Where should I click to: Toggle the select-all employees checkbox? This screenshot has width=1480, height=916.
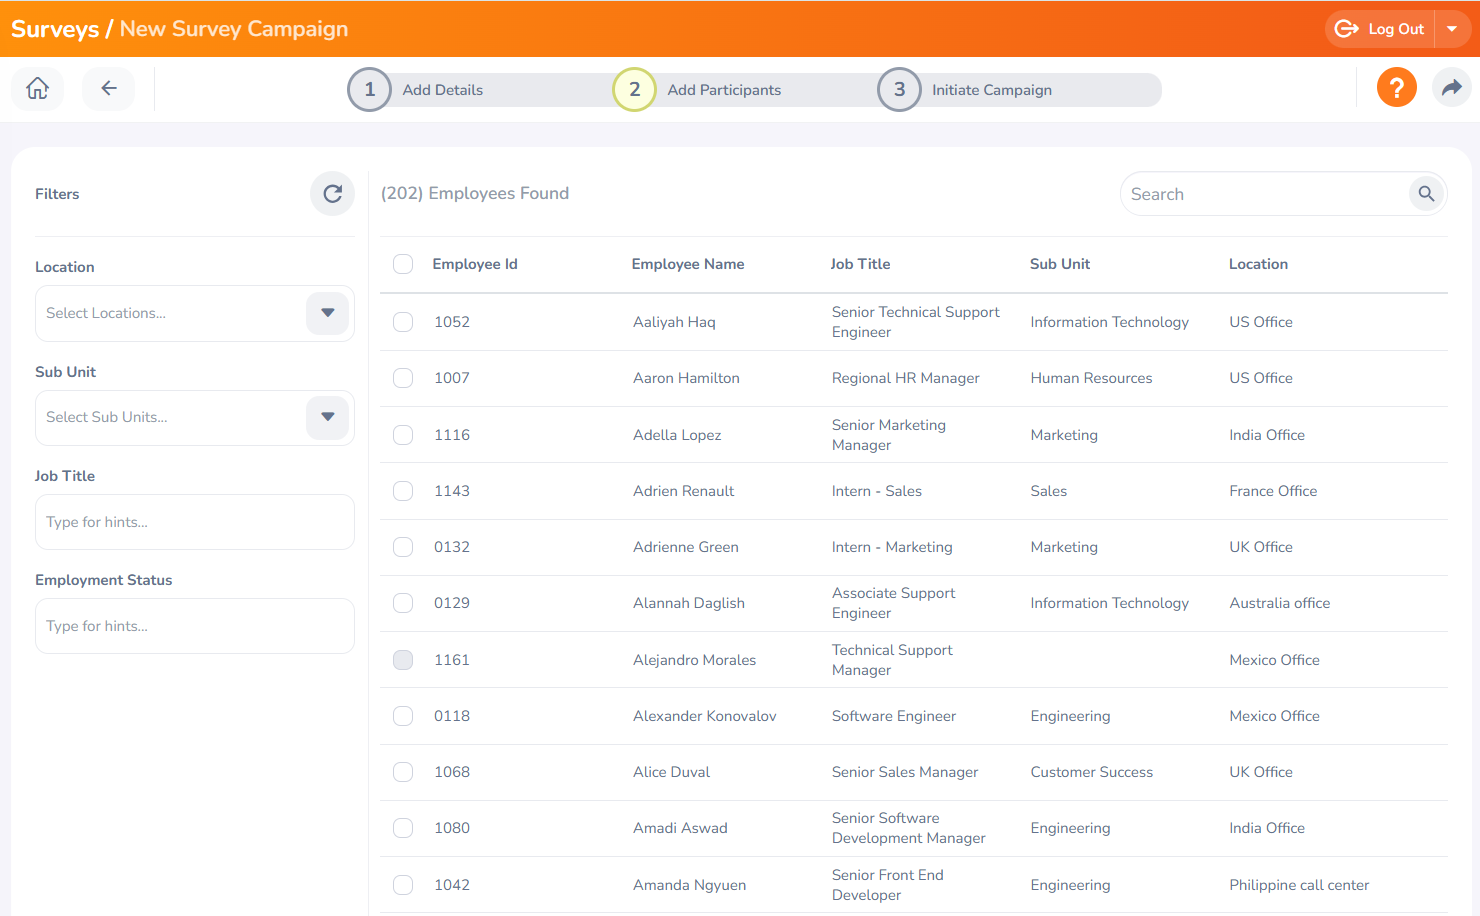pos(403,264)
